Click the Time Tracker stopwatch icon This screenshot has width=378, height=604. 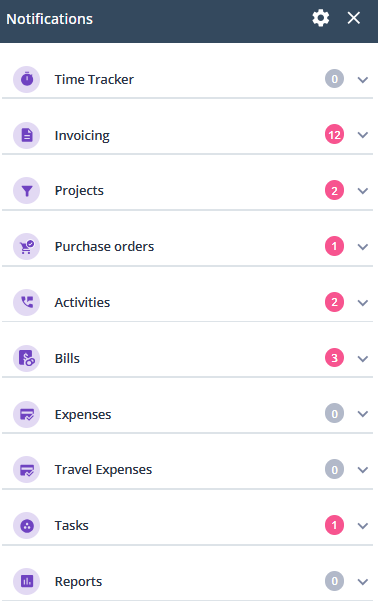tap(27, 79)
